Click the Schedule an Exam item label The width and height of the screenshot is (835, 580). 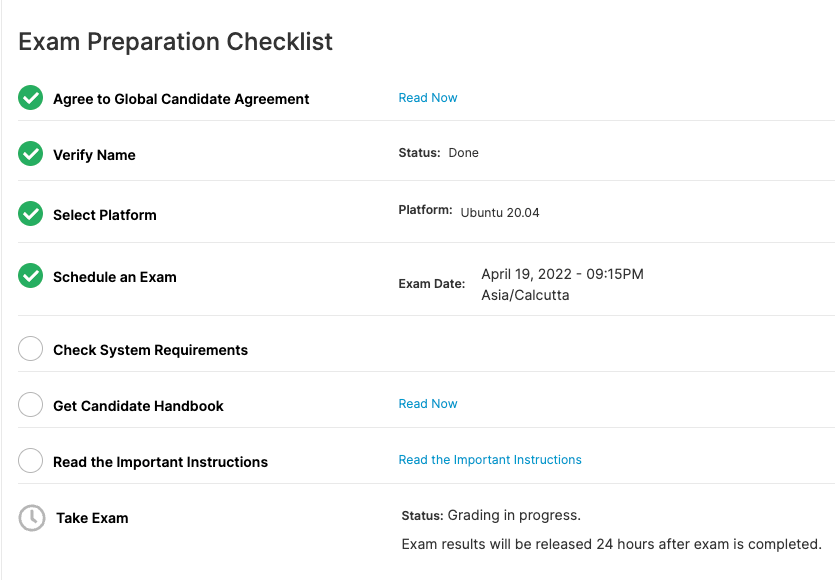(x=115, y=277)
